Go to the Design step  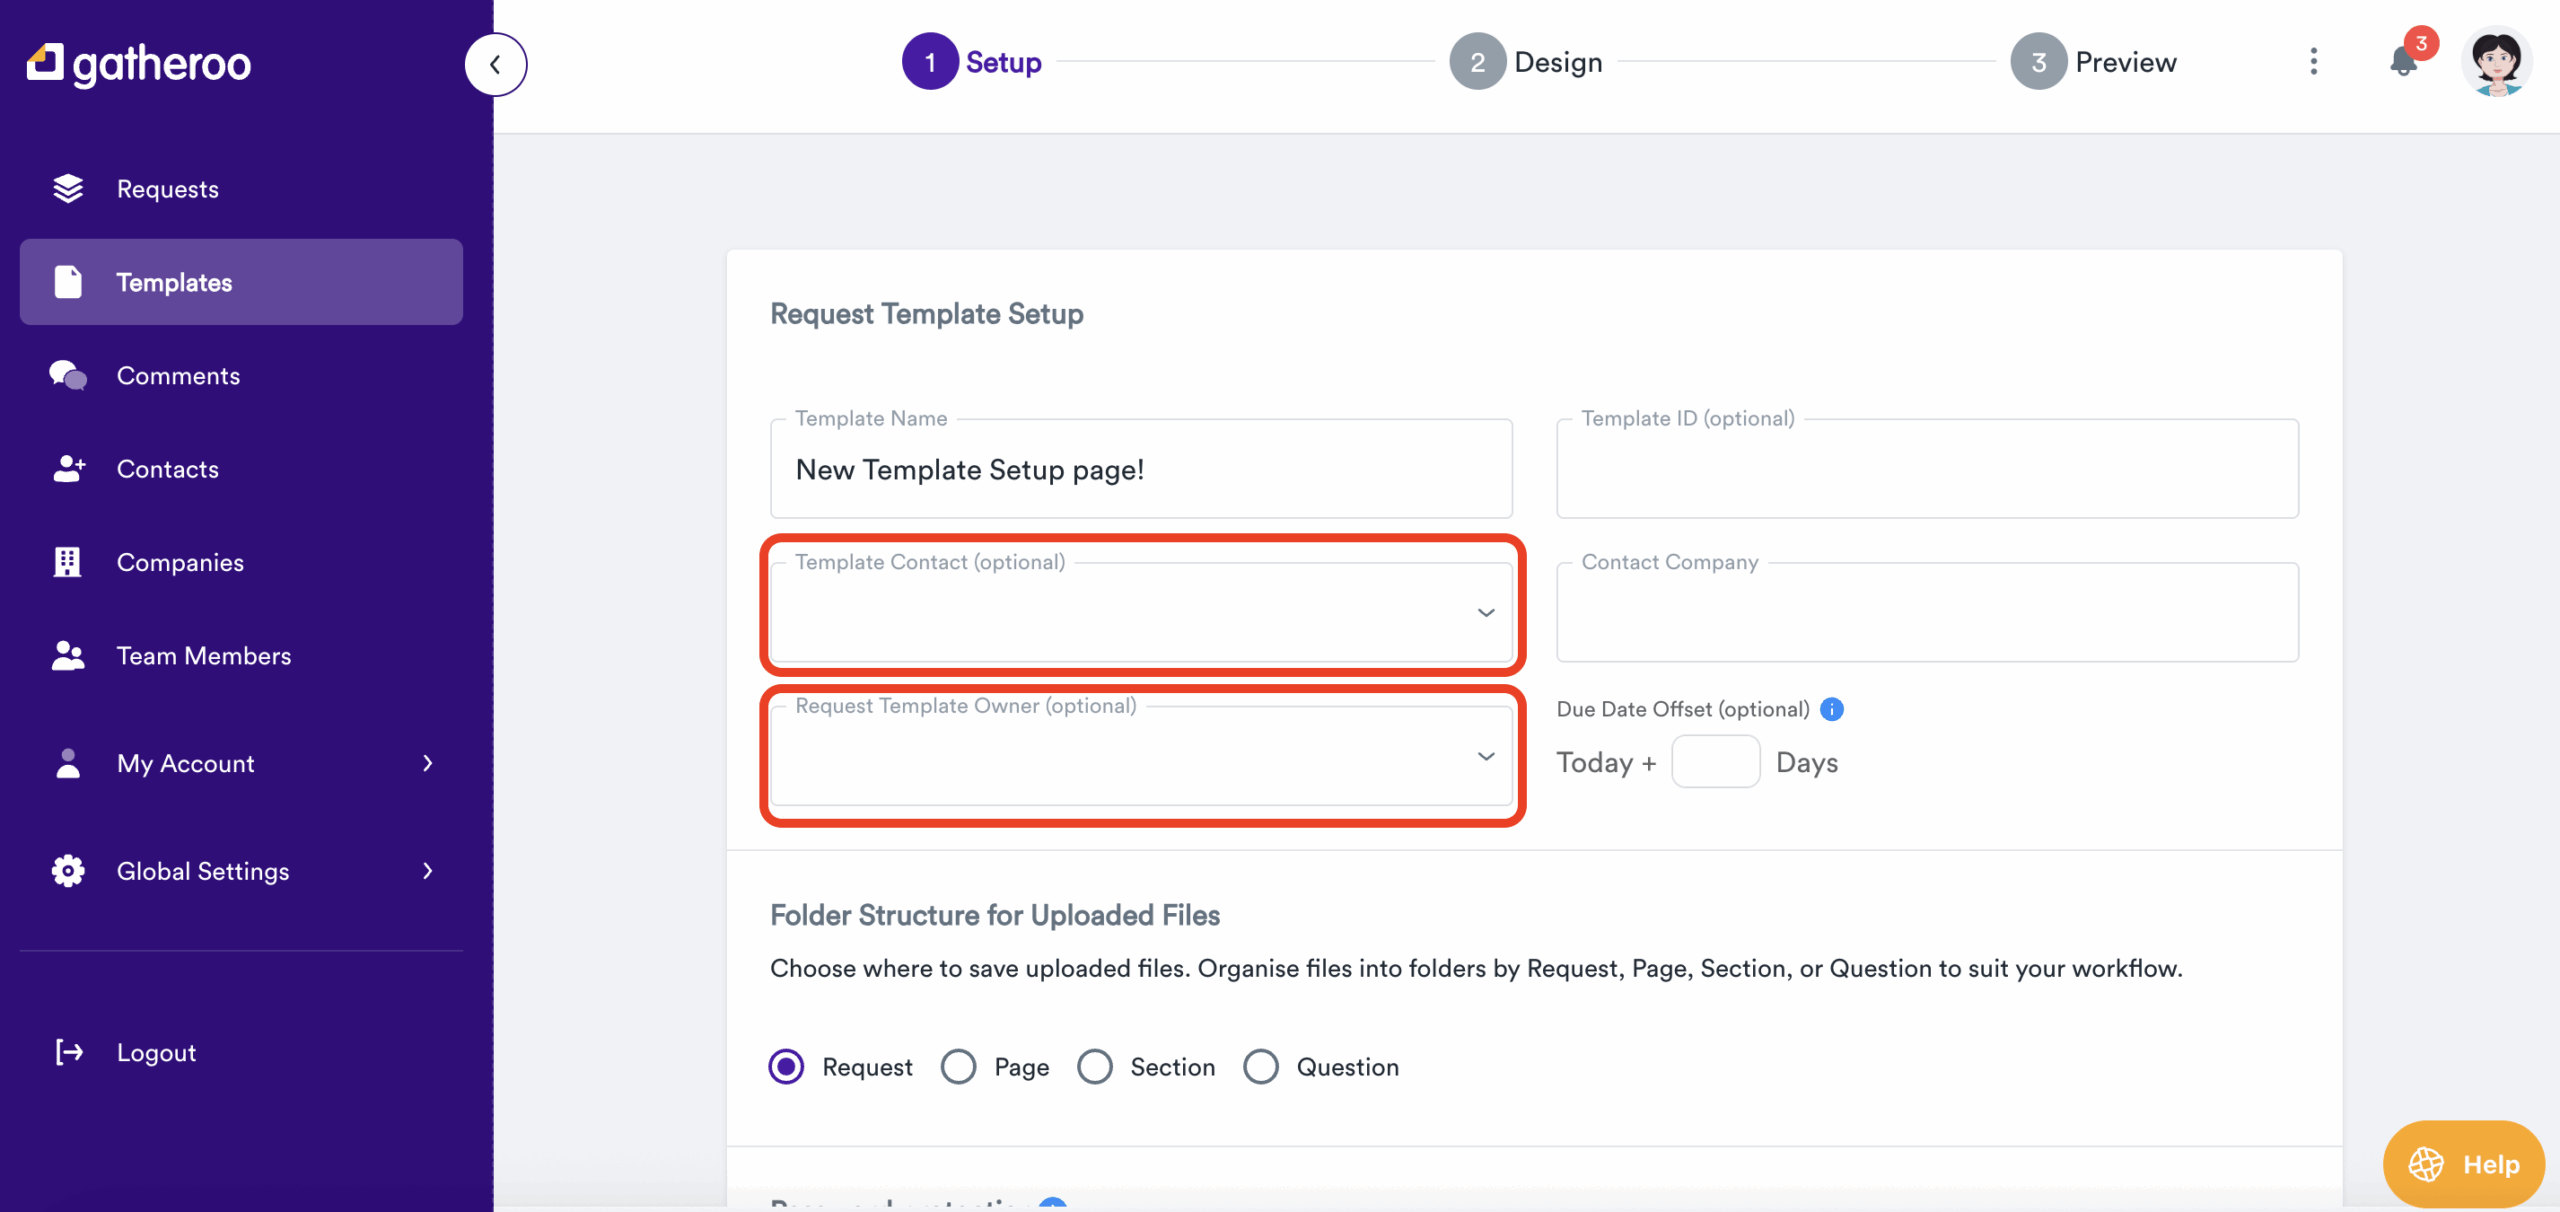point(1526,62)
